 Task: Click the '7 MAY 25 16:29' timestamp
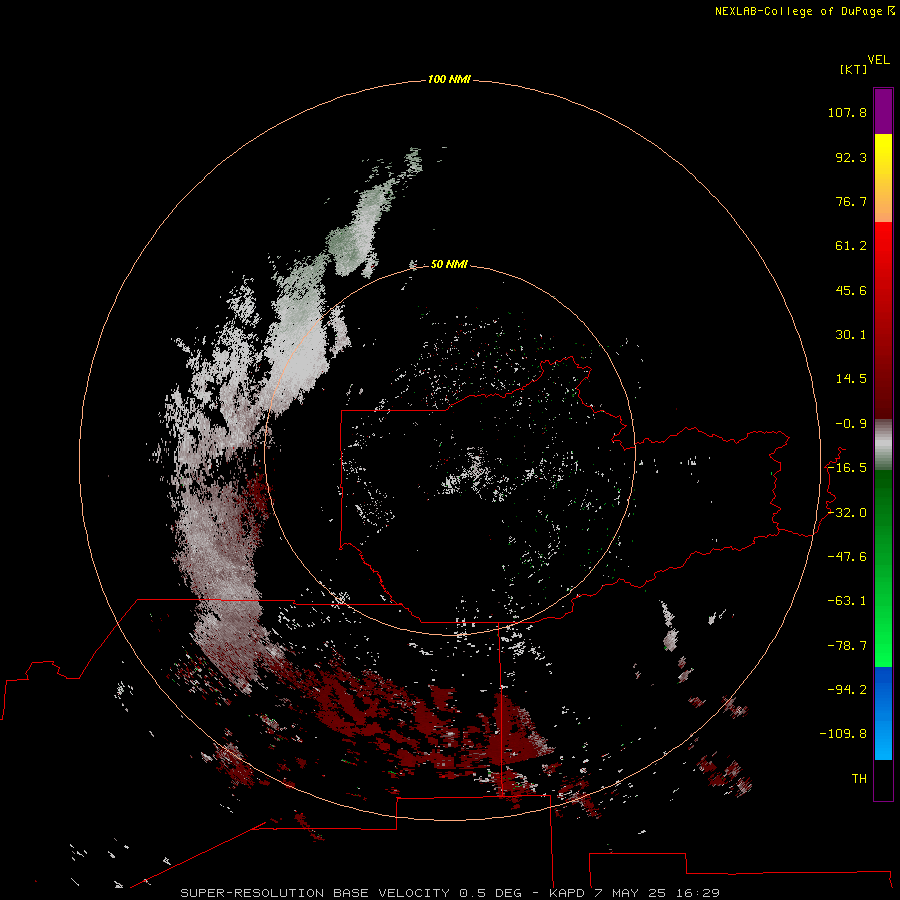657,893
